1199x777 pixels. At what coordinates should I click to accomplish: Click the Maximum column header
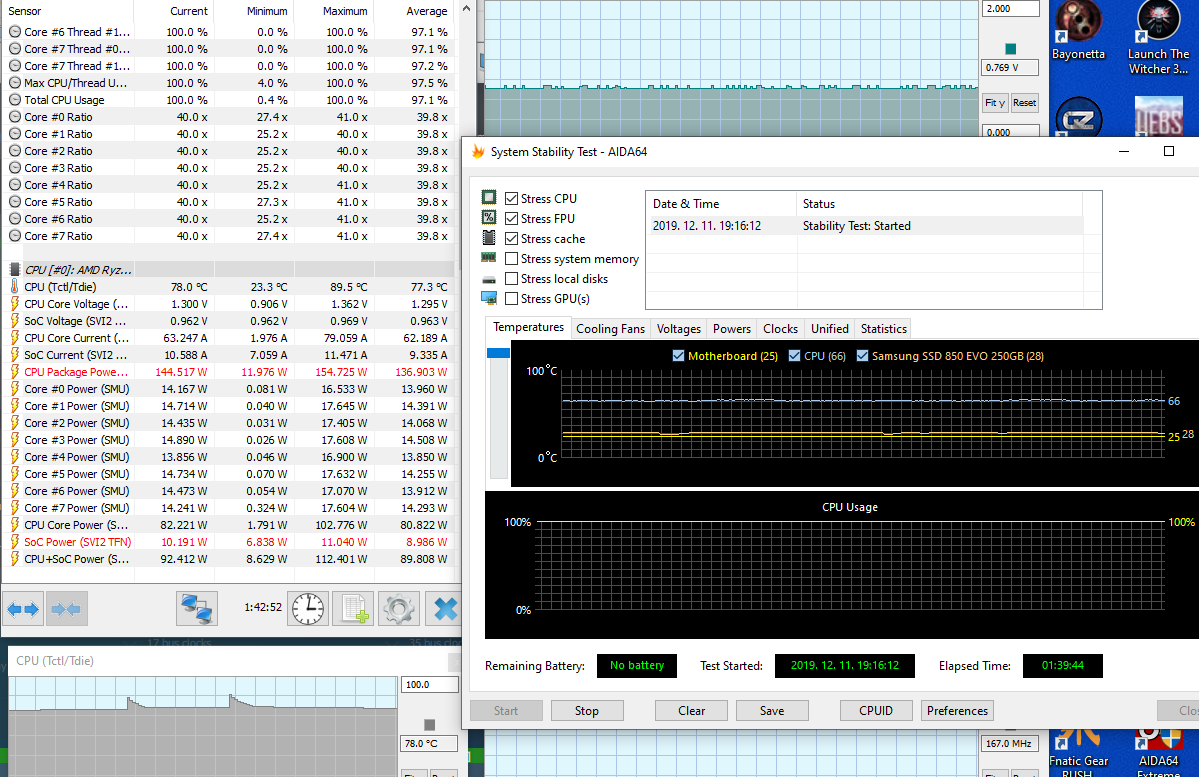[333, 11]
